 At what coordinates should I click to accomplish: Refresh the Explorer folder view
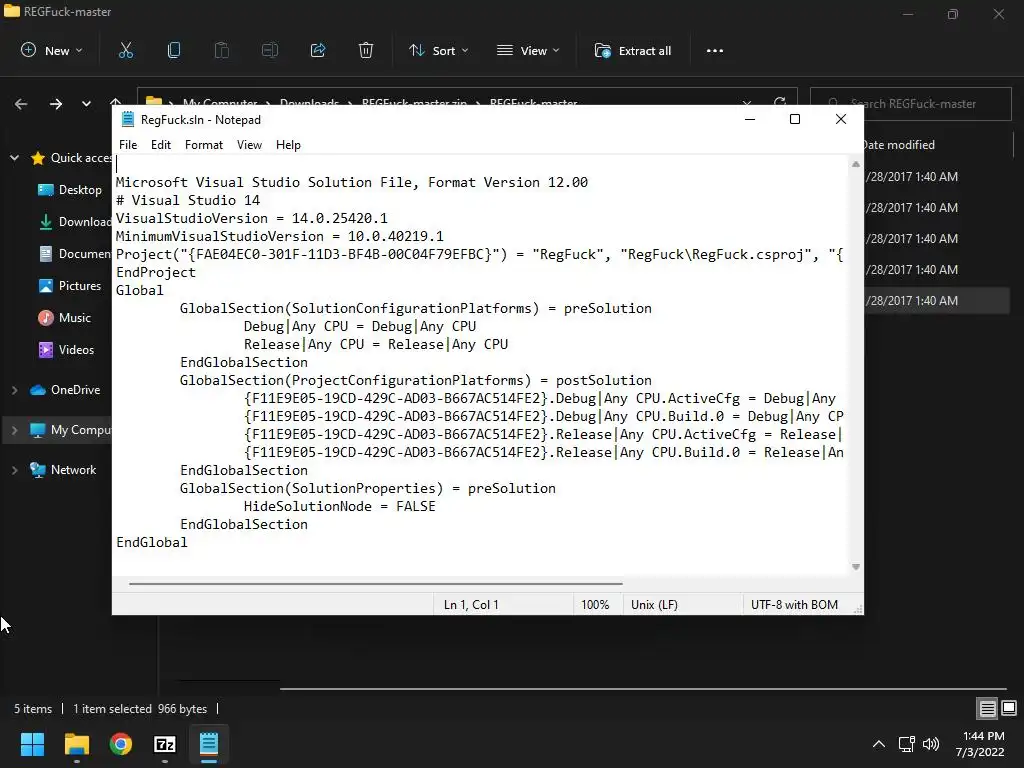(x=780, y=102)
